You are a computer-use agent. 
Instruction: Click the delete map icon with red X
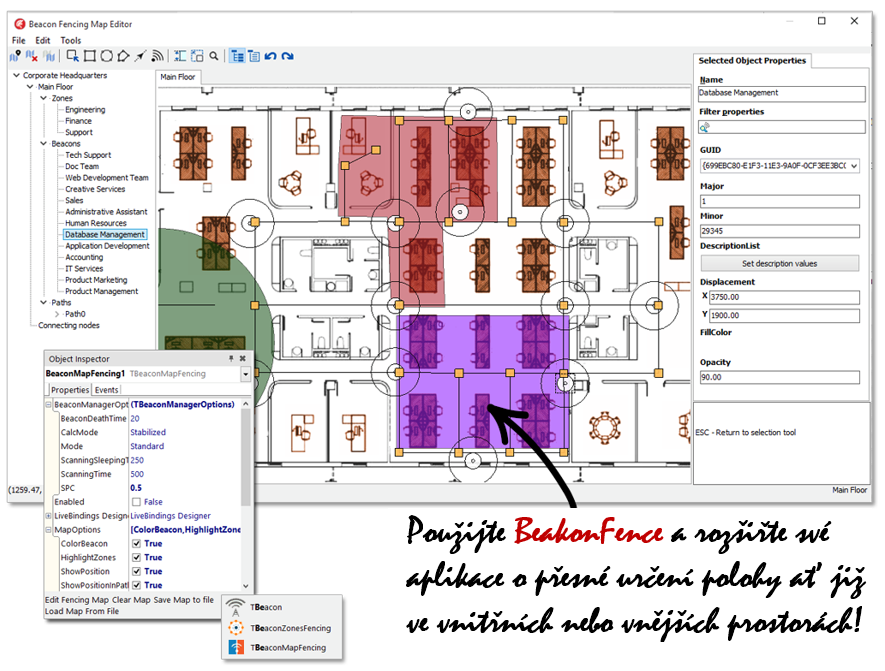coord(32,56)
